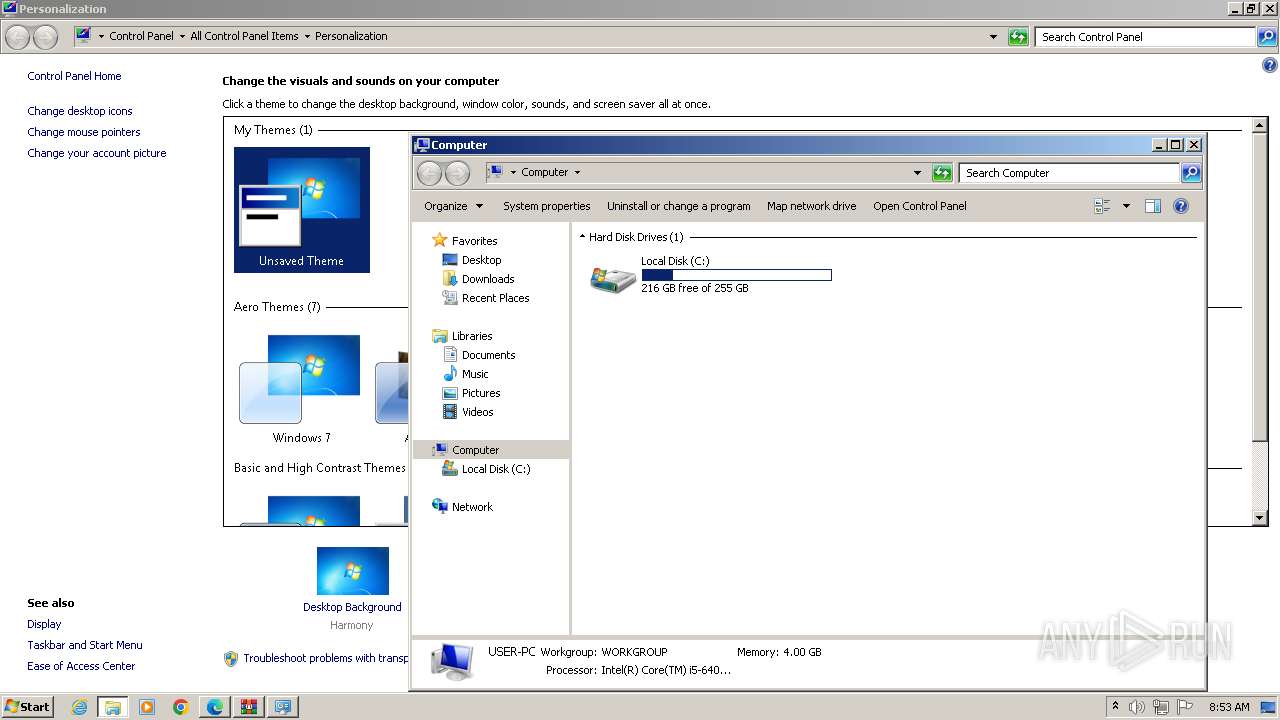
Task: Open Windows Explorer taskbar button
Action: click(x=112, y=707)
